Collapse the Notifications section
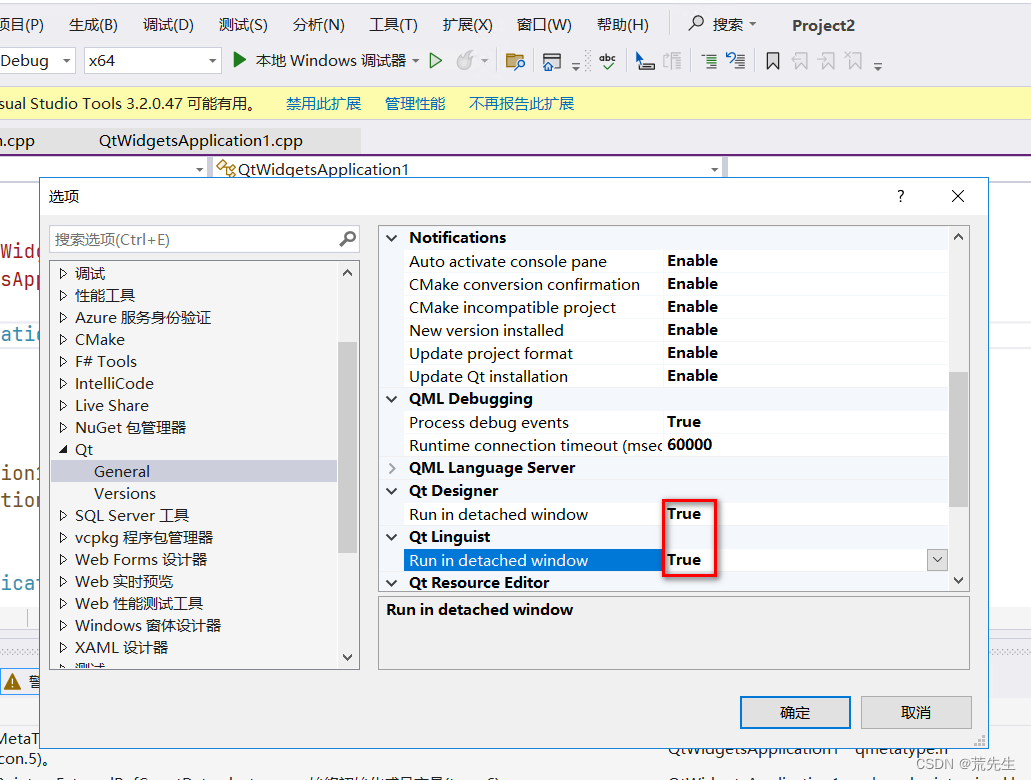The image size is (1031, 780). click(x=391, y=237)
